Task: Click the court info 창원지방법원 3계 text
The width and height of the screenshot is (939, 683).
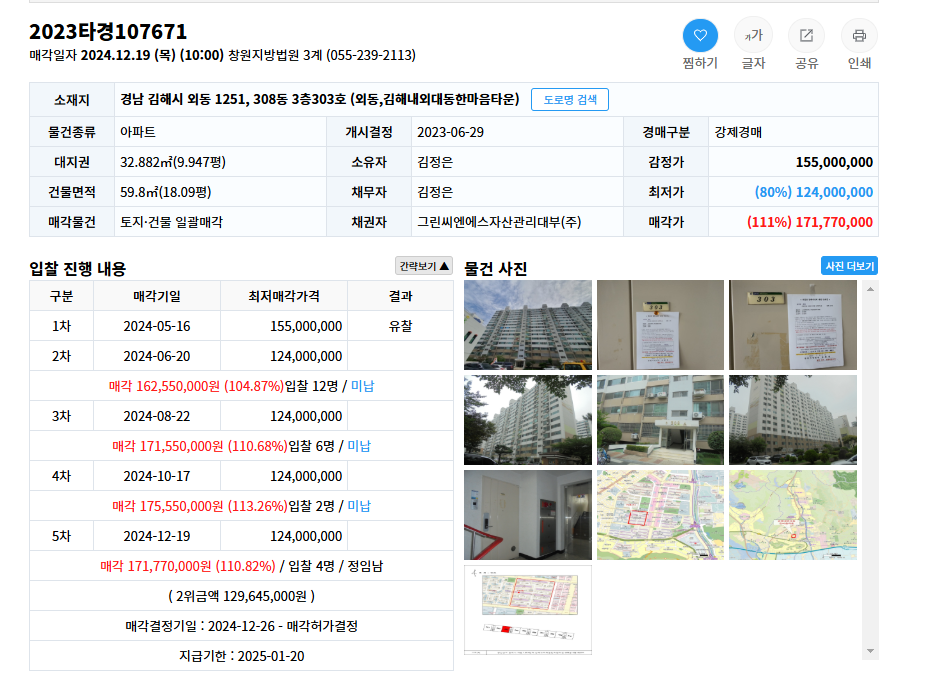Action: 275,55
